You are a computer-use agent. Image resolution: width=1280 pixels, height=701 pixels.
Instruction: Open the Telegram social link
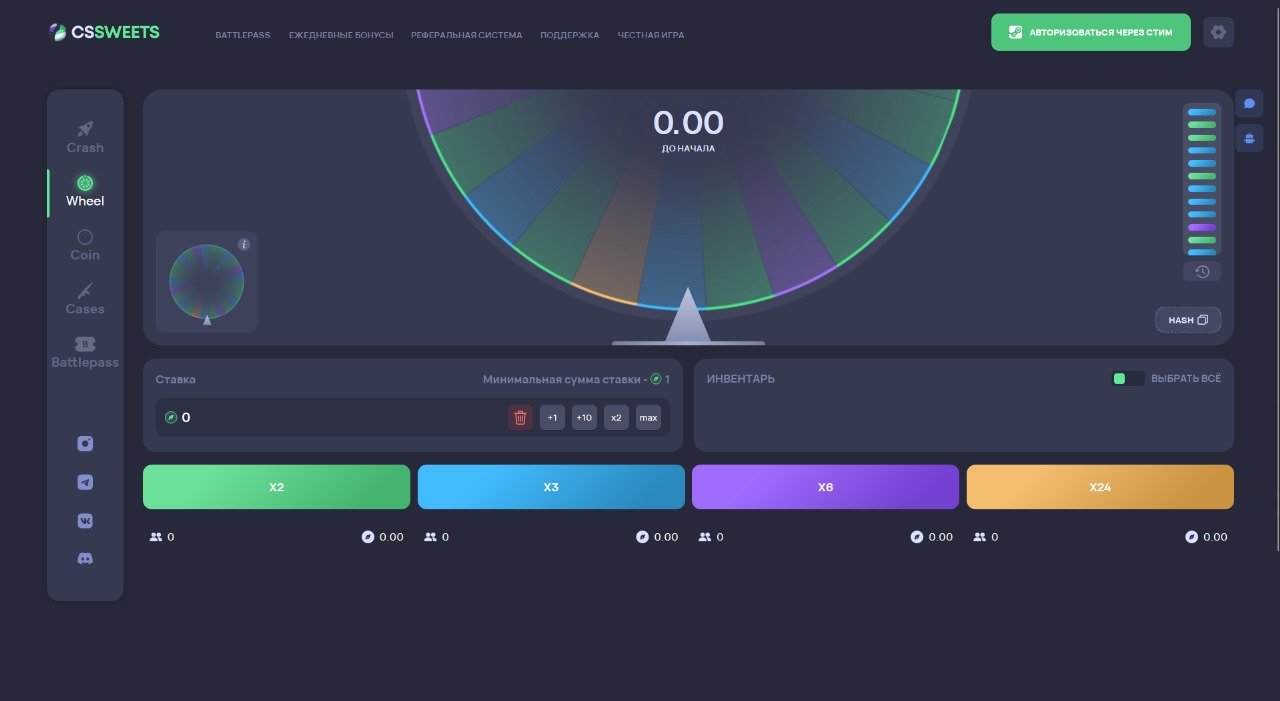coord(85,482)
